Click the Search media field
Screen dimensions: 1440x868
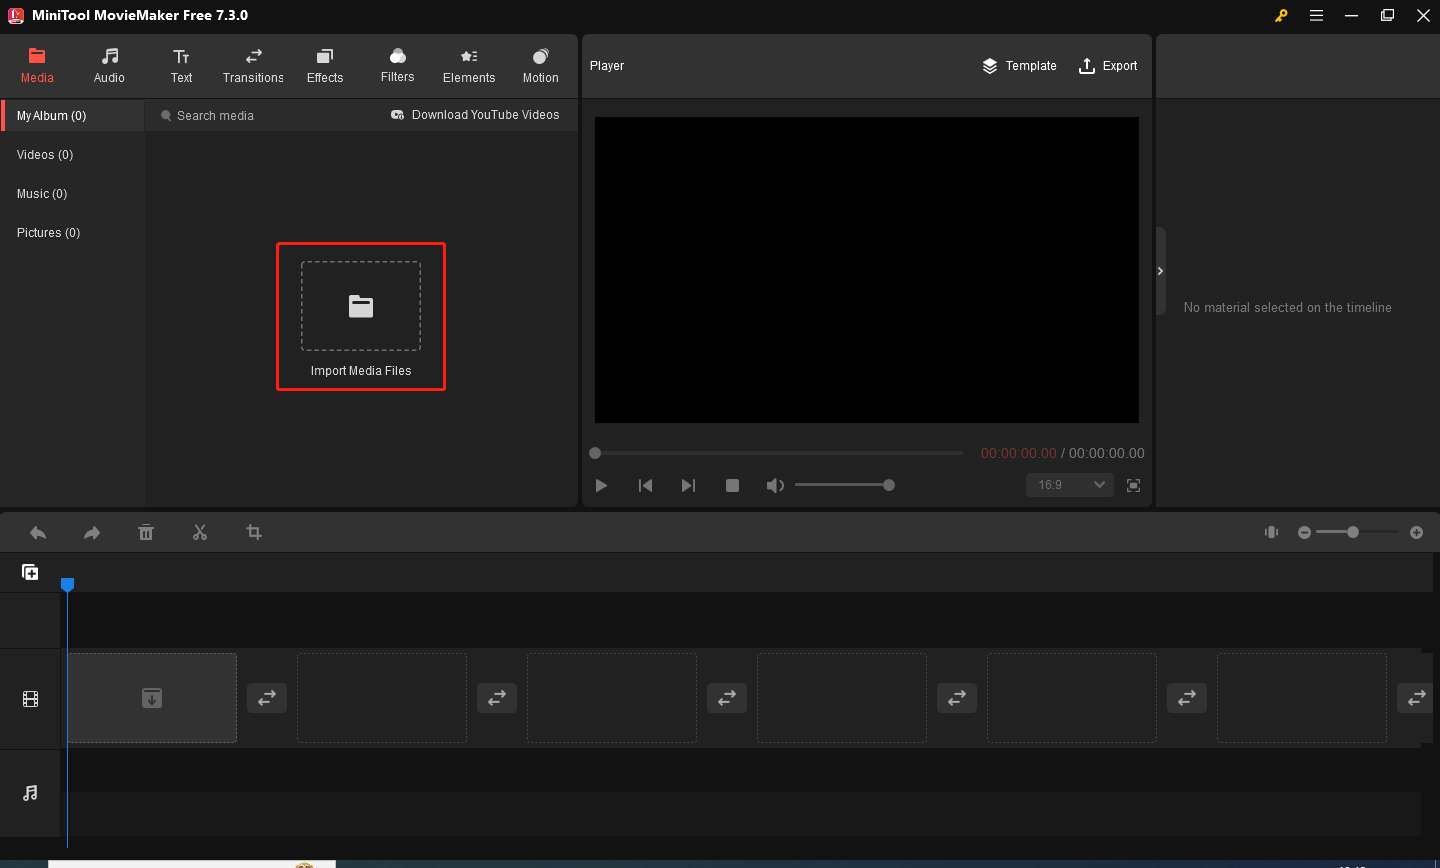(x=260, y=116)
